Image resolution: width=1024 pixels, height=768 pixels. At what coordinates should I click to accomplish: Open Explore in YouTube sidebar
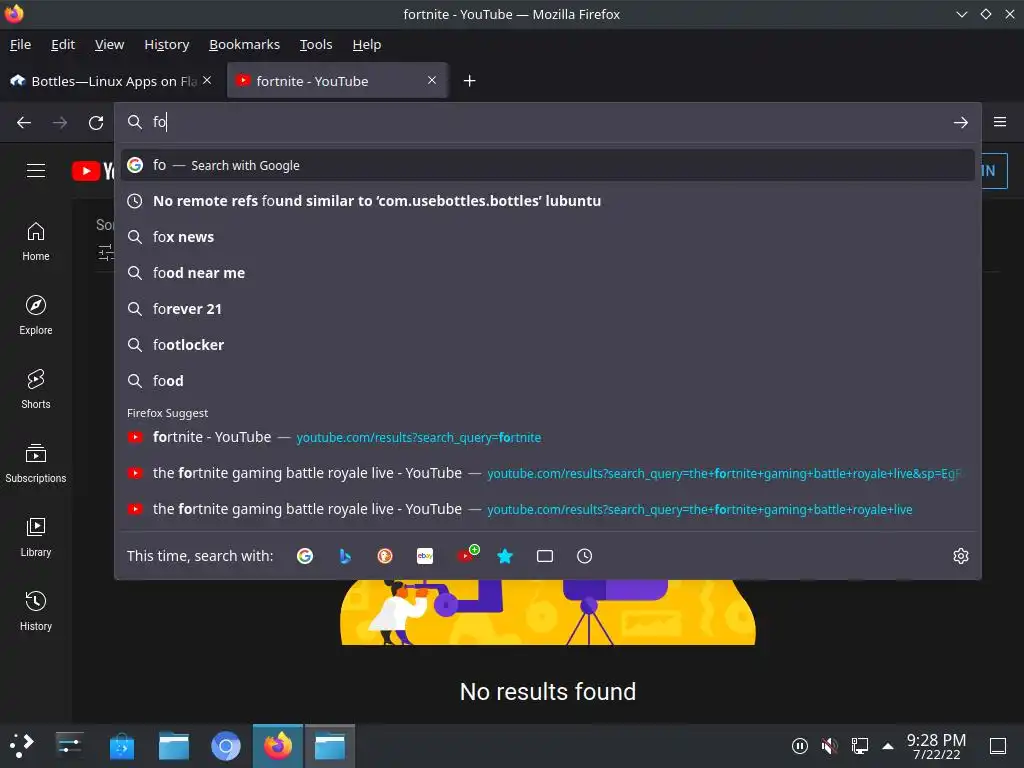pyautogui.click(x=36, y=315)
